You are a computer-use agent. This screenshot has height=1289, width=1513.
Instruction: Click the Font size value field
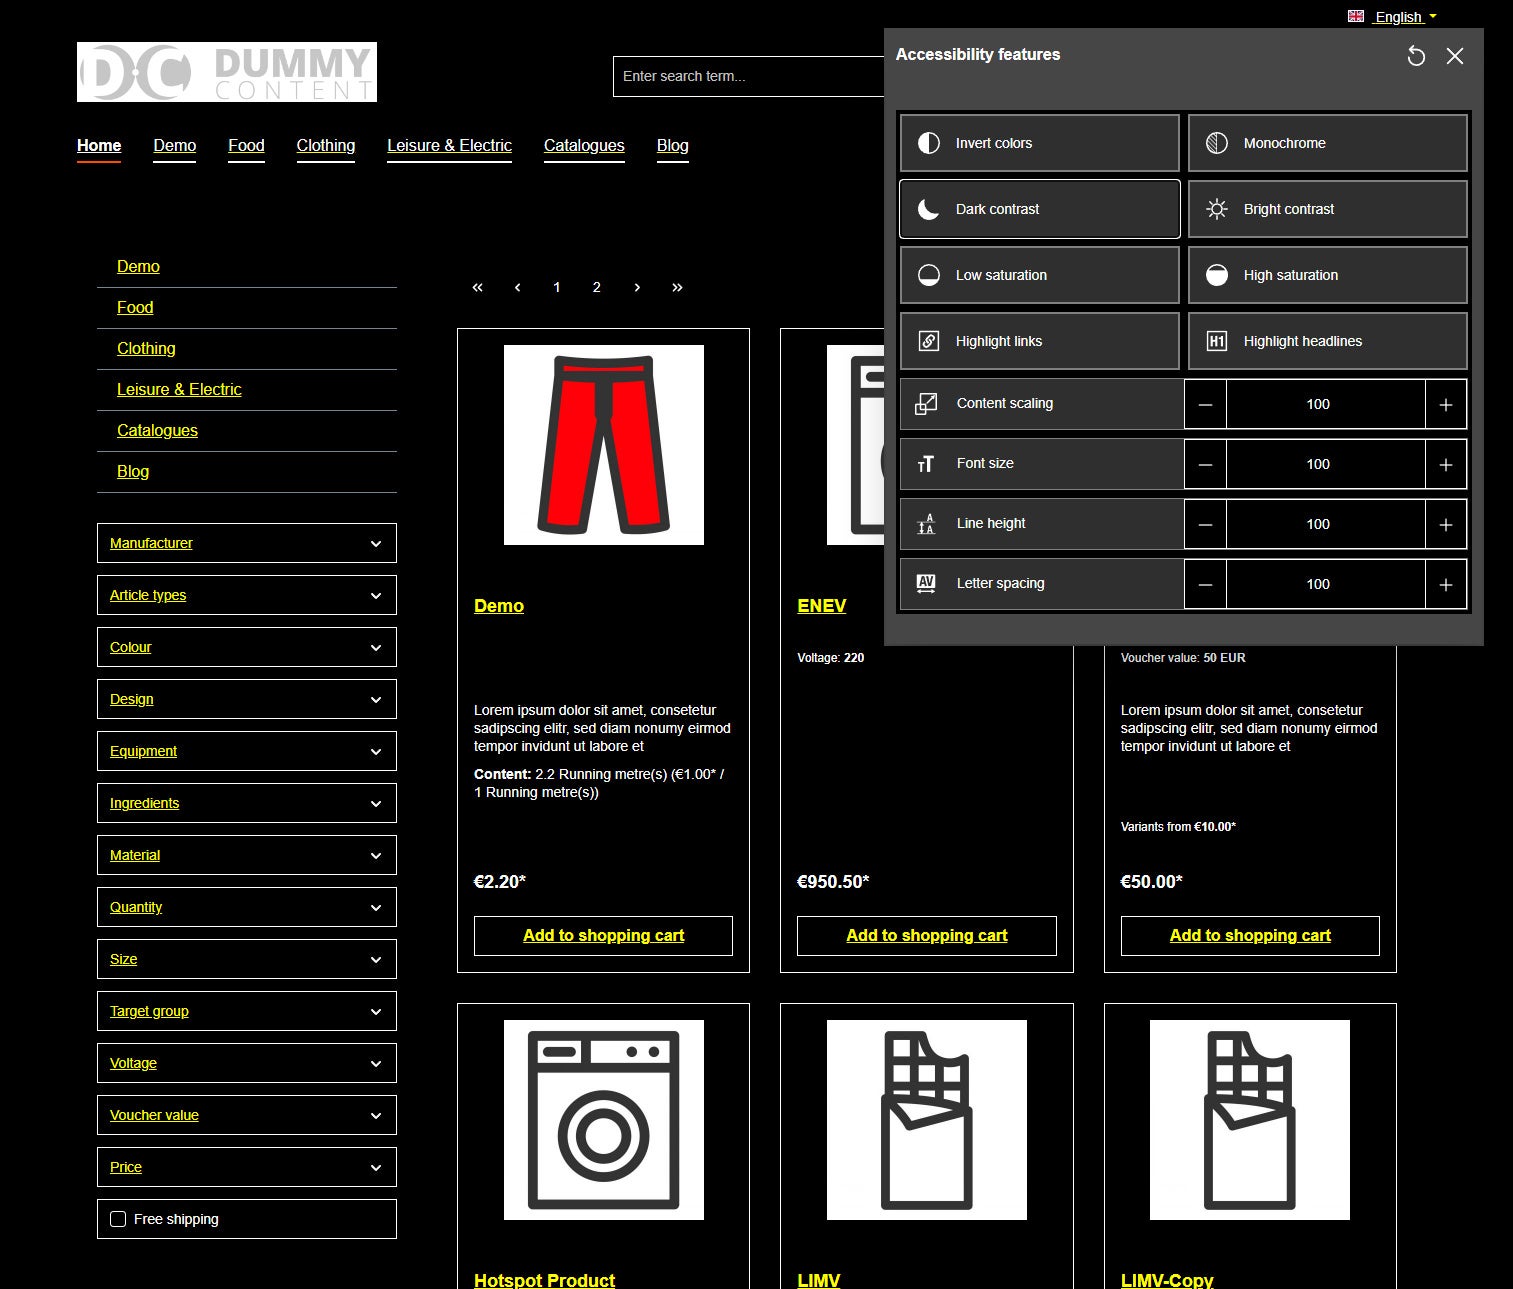[1326, 464]
